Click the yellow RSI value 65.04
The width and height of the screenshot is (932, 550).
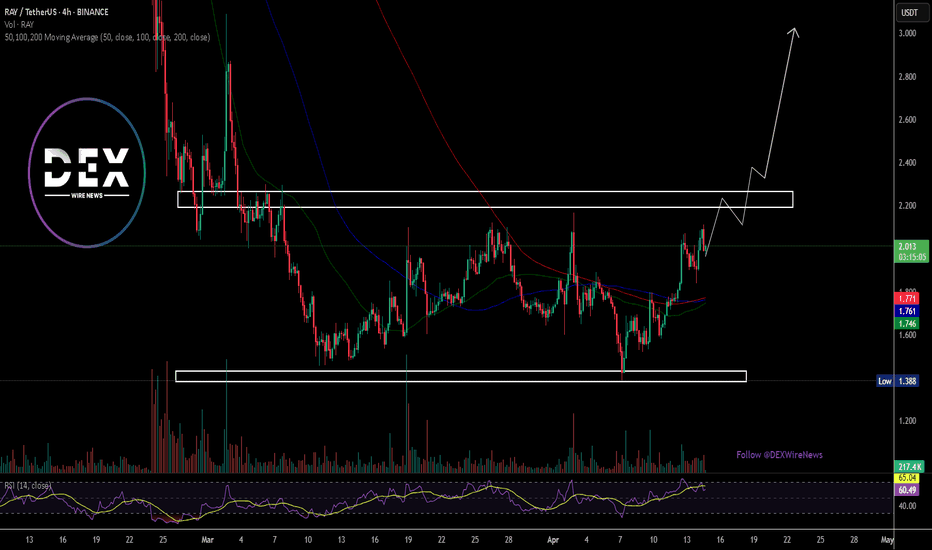(907, 477)
